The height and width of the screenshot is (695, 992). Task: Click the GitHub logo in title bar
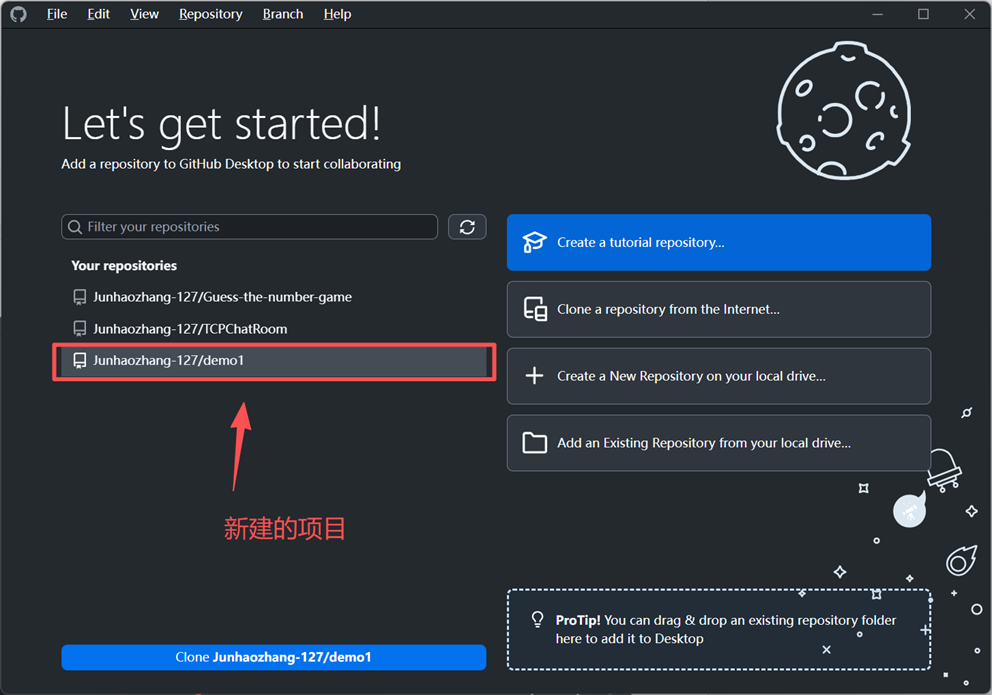click(x=18, y=14)
